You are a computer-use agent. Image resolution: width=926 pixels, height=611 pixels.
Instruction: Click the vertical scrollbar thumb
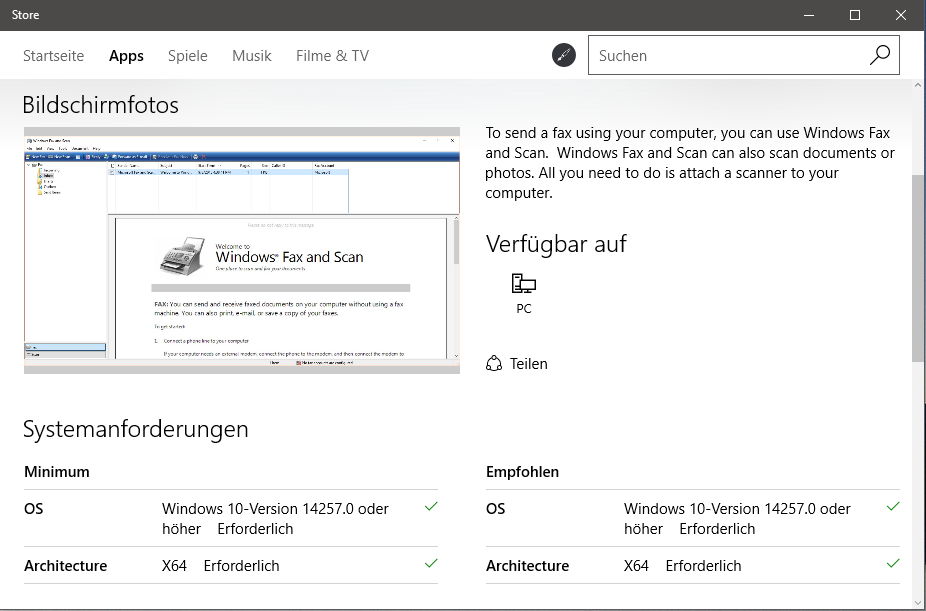[x=918, y=269]
